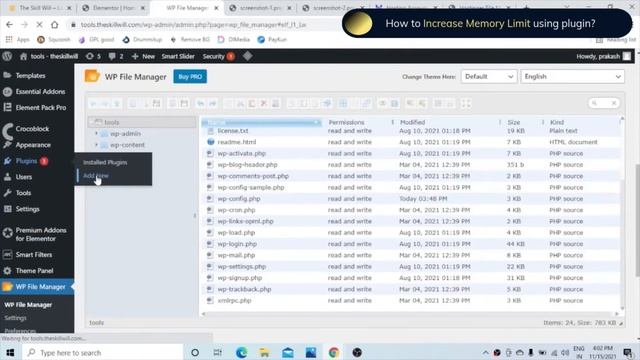
Task: Click the Redo toolbar icon
Action: tap(213, 104)
